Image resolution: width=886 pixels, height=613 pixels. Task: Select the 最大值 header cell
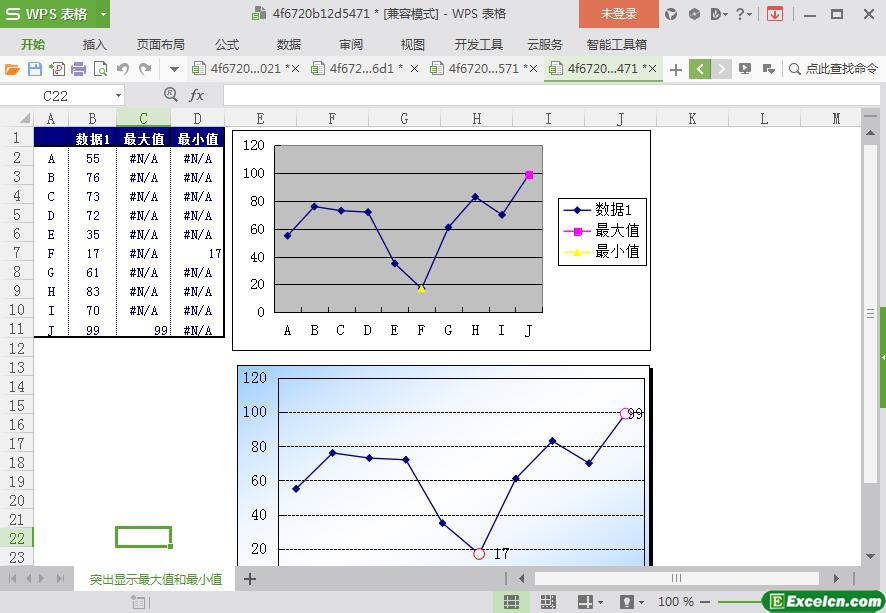[144, 139]
